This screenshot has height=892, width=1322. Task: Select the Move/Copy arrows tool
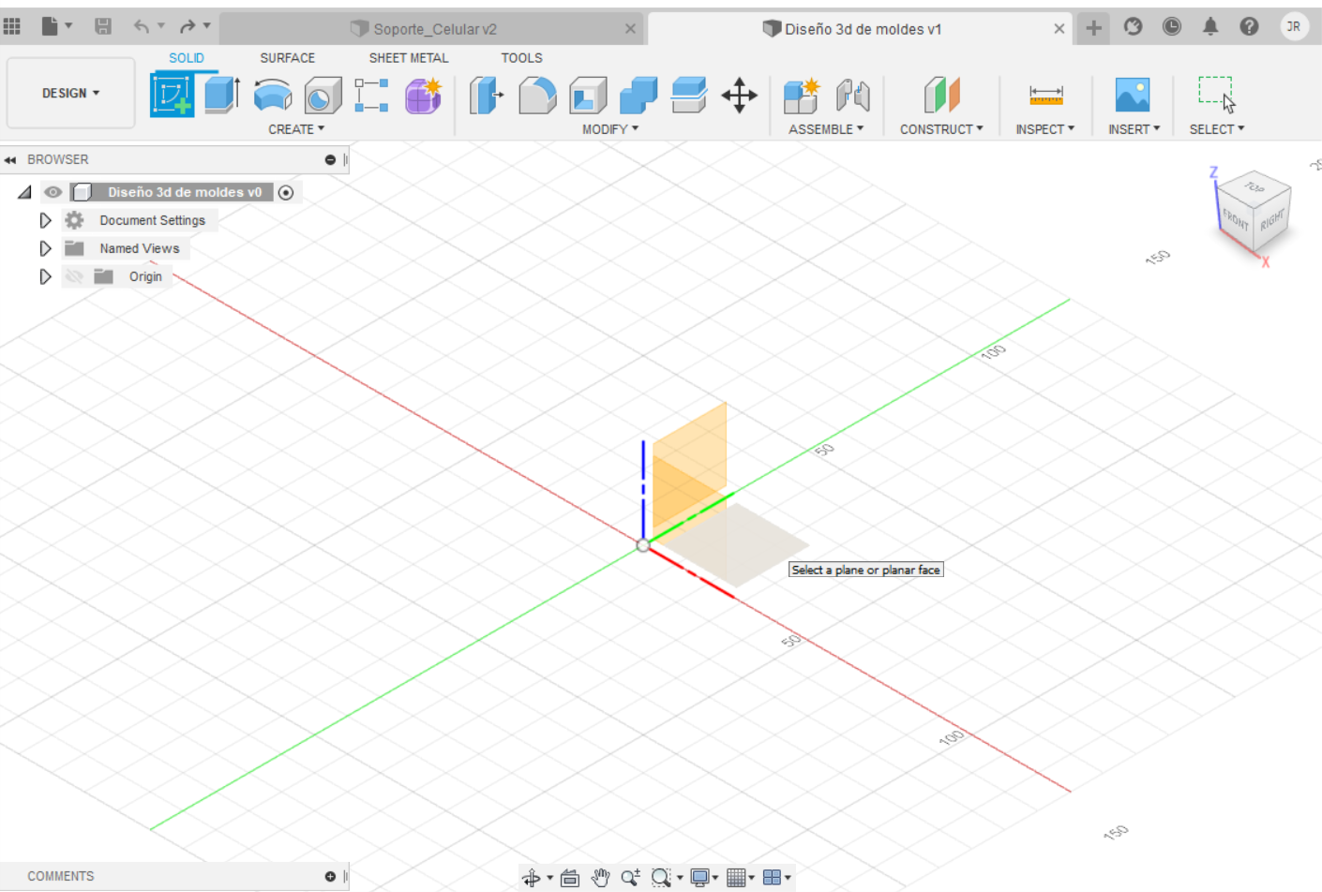tap(739, 96)
